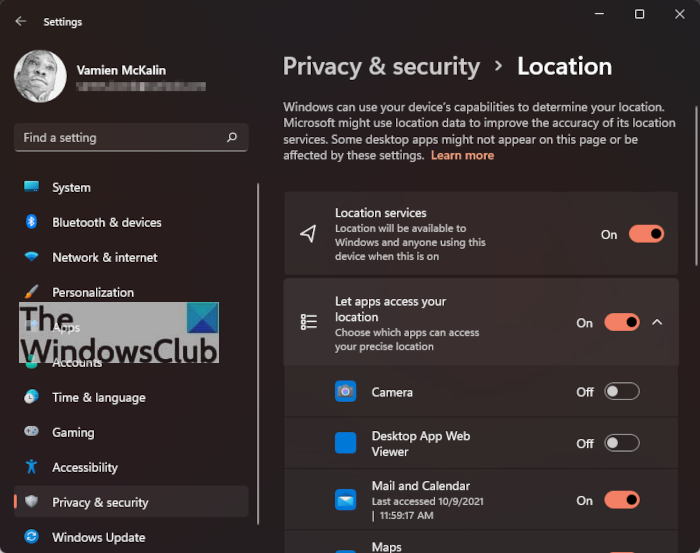This screenshot has height=553, width=700.
Task: Select Time & language in sidebar
Action: [x=99, y=397]
